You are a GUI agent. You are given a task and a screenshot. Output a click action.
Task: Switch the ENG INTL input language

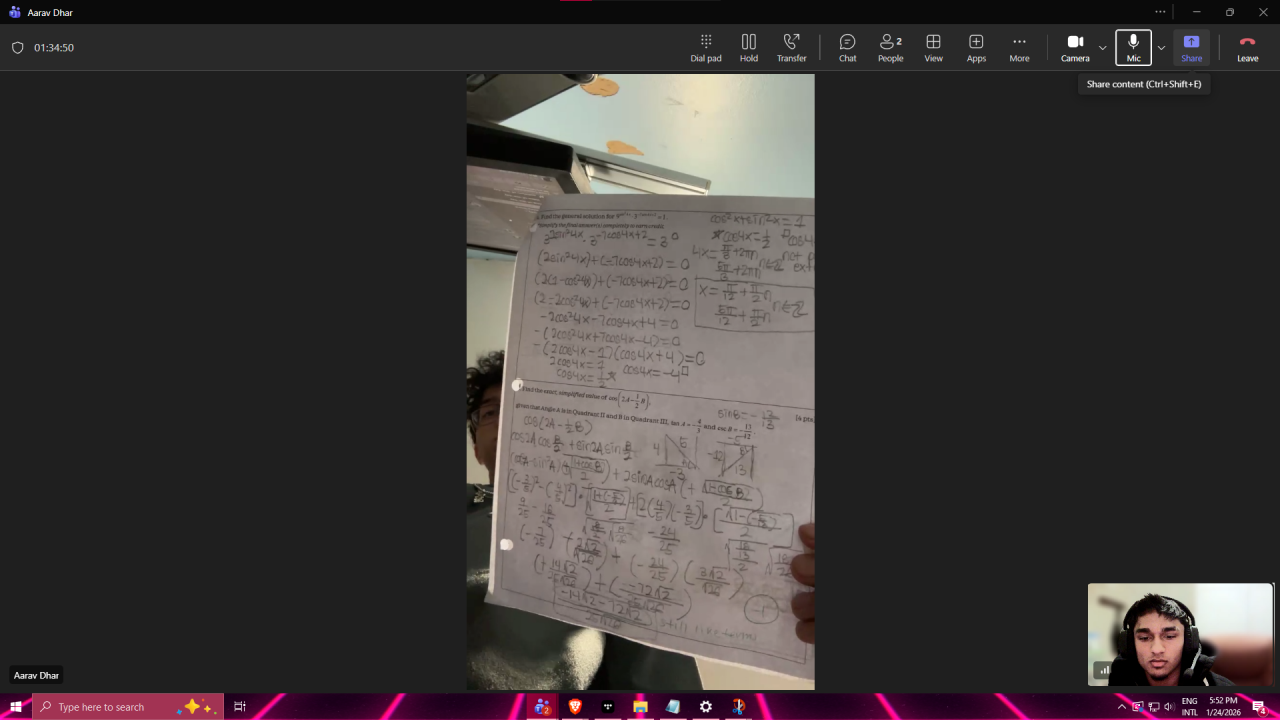click(x=1189, y=707)
